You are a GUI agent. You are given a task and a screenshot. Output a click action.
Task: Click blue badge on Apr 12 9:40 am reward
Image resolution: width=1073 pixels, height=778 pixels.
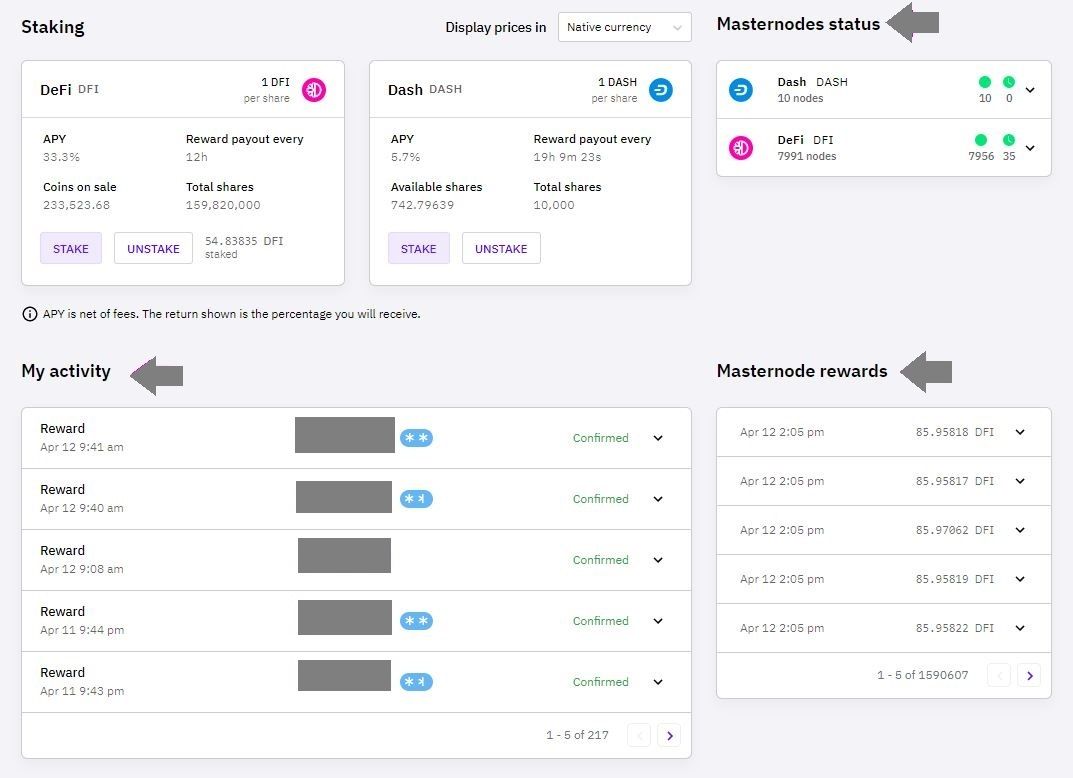pyautogui.click(x=416, y=499)
